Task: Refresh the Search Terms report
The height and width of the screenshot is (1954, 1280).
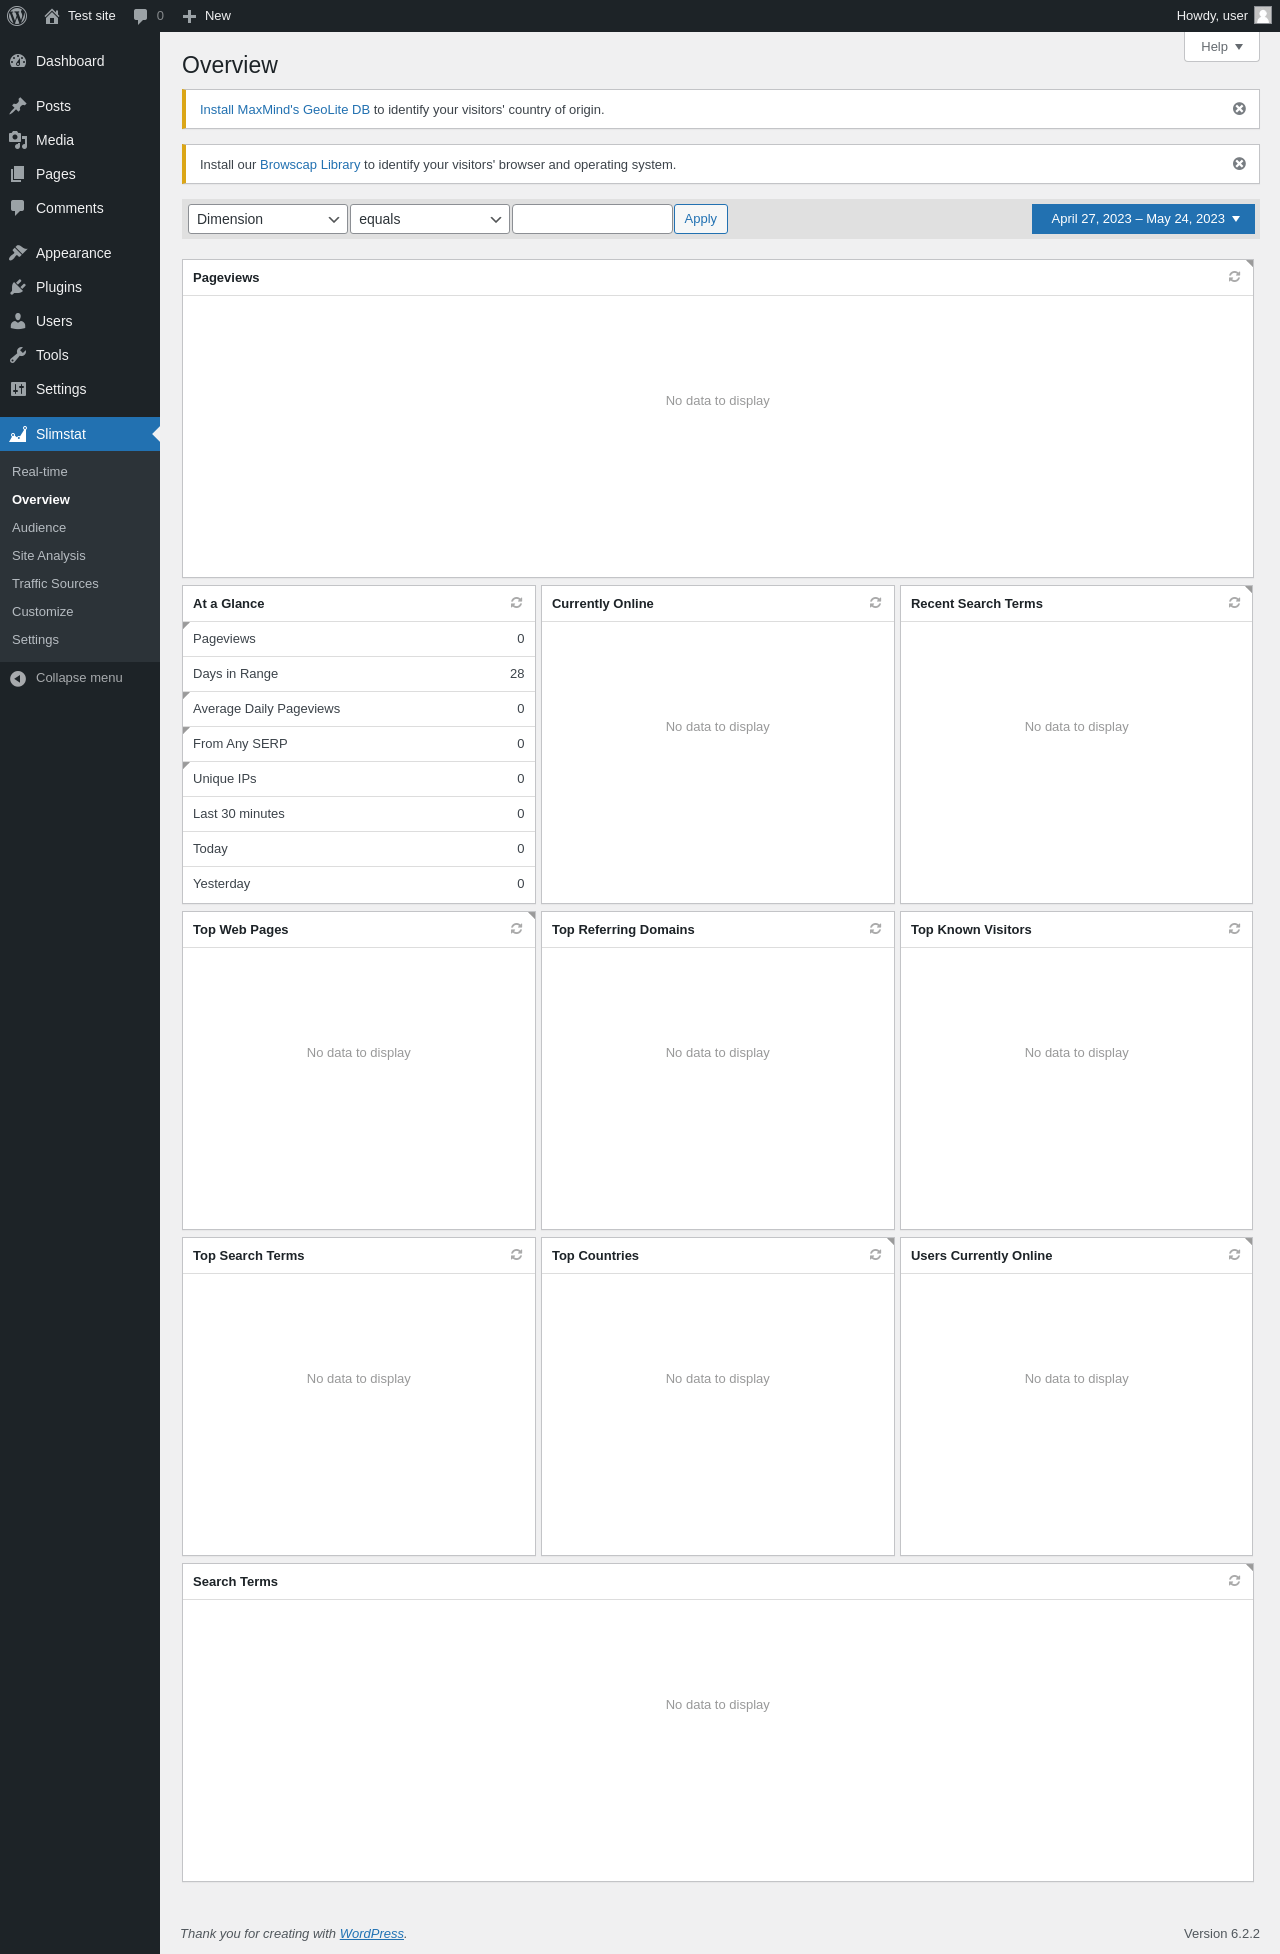Action: click(1234, 1581)
